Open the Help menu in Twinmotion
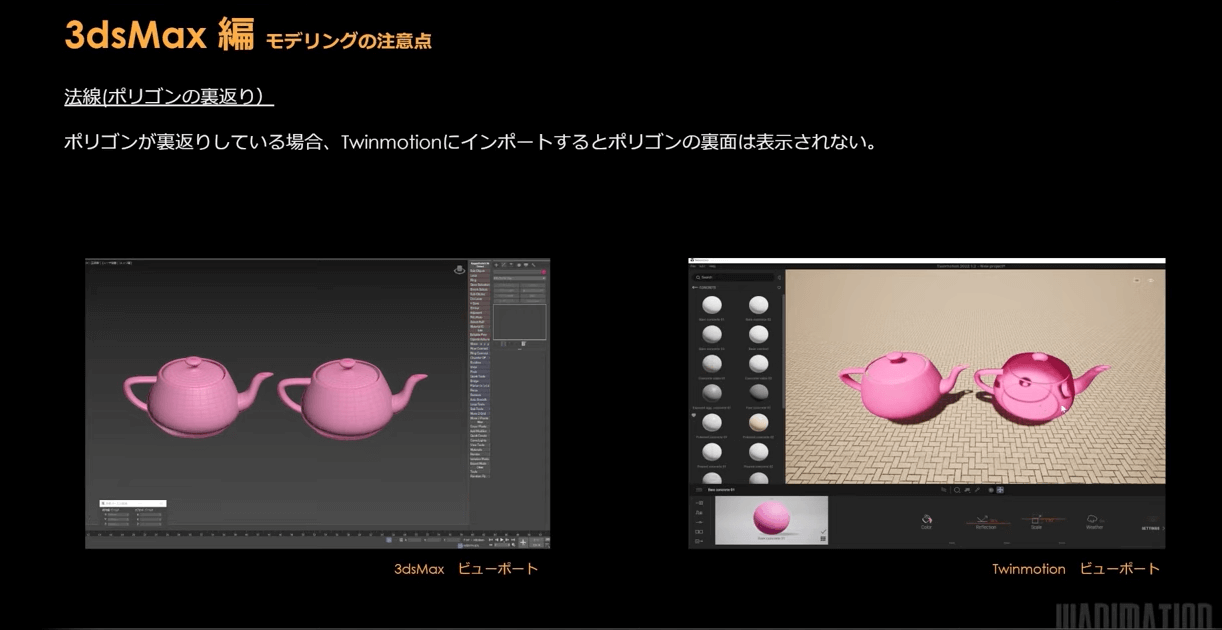The width and height of the screenshot is (1222, 630). click(712, 267)
